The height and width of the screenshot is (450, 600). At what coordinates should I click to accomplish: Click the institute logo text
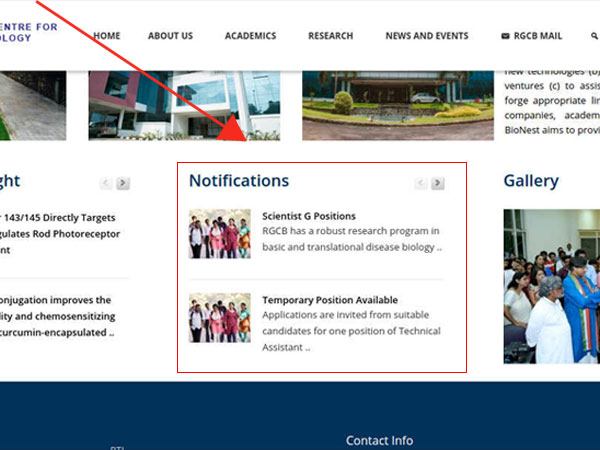point(28,32)
